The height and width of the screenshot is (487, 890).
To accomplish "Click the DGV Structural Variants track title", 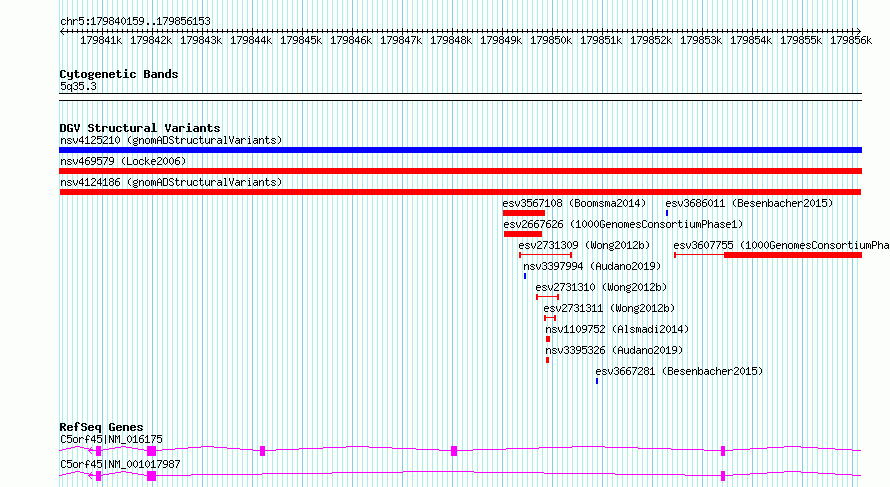I will coord(140,128).
